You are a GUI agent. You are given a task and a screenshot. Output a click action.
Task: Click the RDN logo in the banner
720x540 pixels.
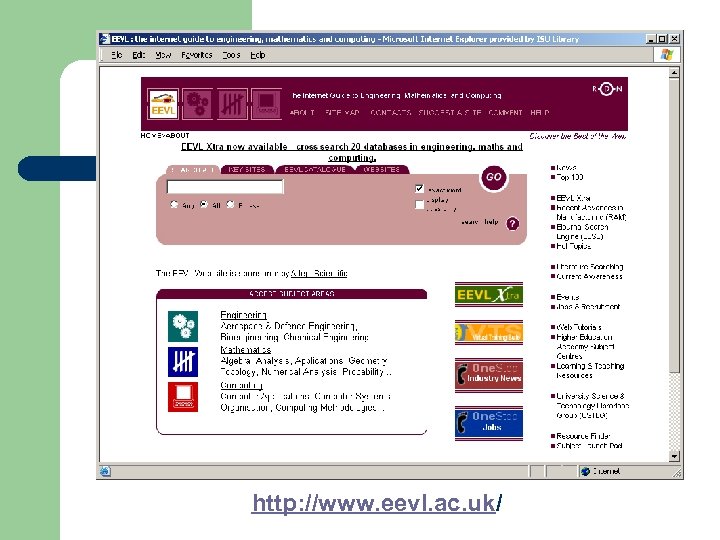607,89
